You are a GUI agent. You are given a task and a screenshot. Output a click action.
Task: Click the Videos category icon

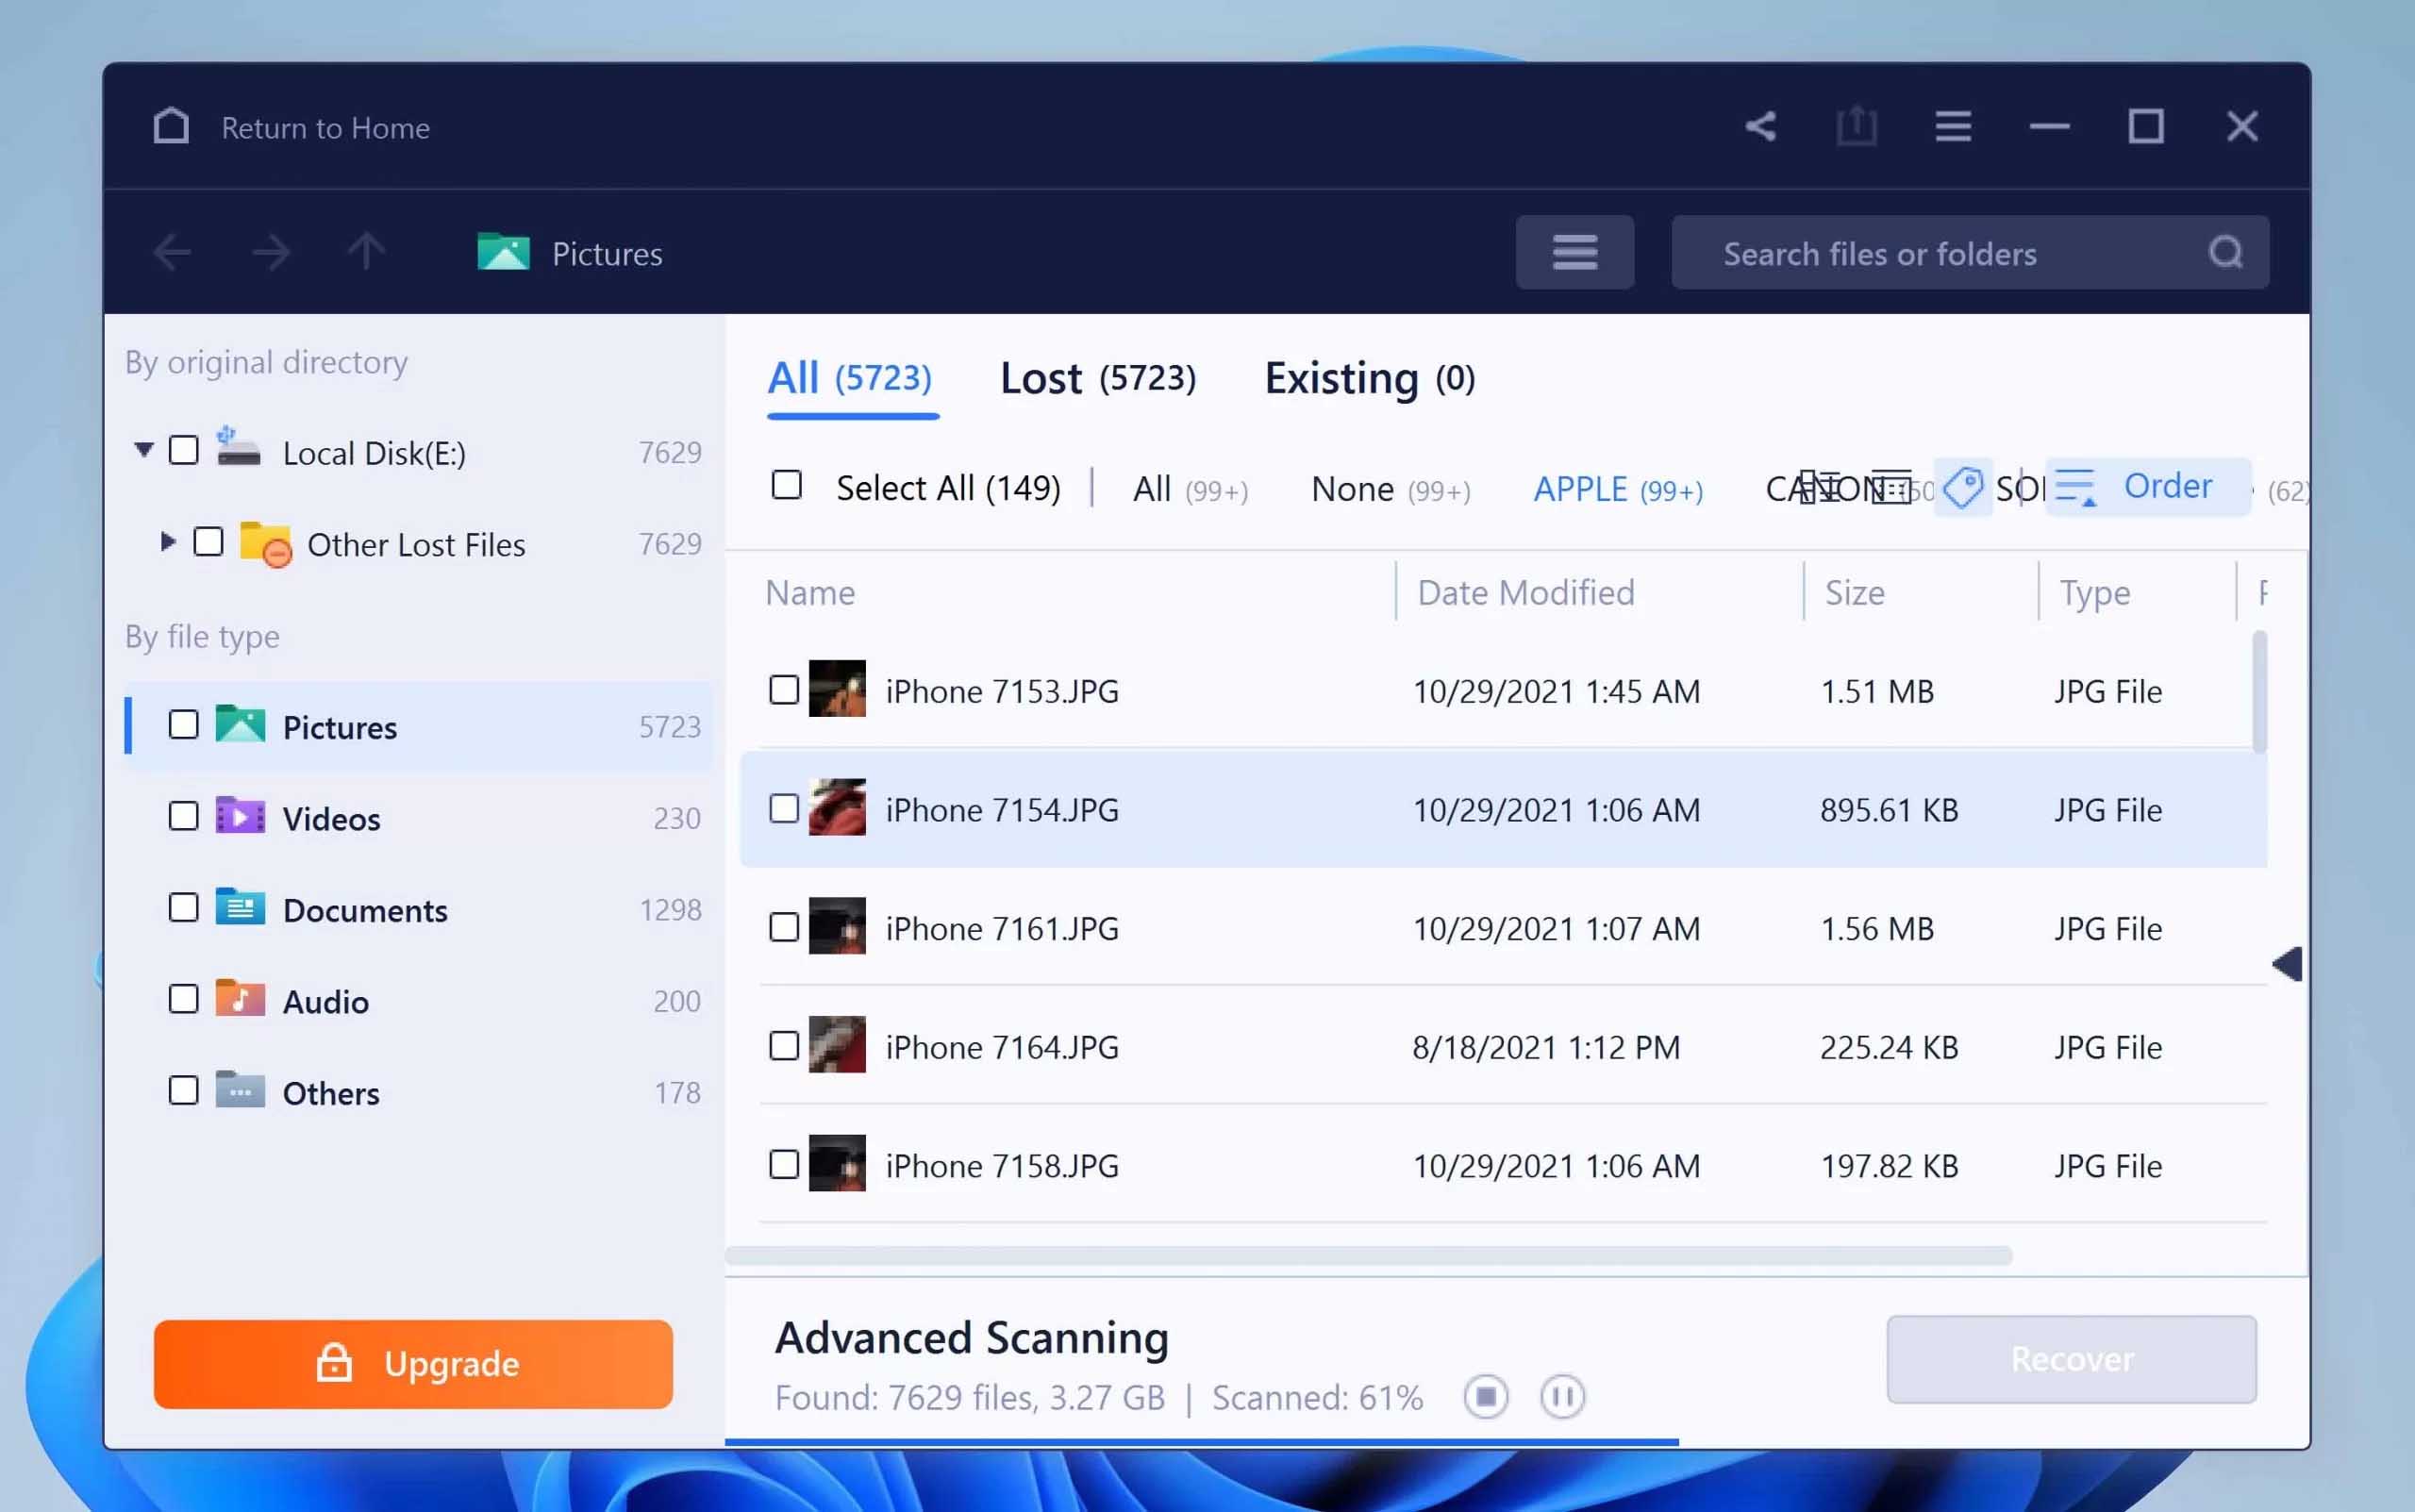click(240, 817)
